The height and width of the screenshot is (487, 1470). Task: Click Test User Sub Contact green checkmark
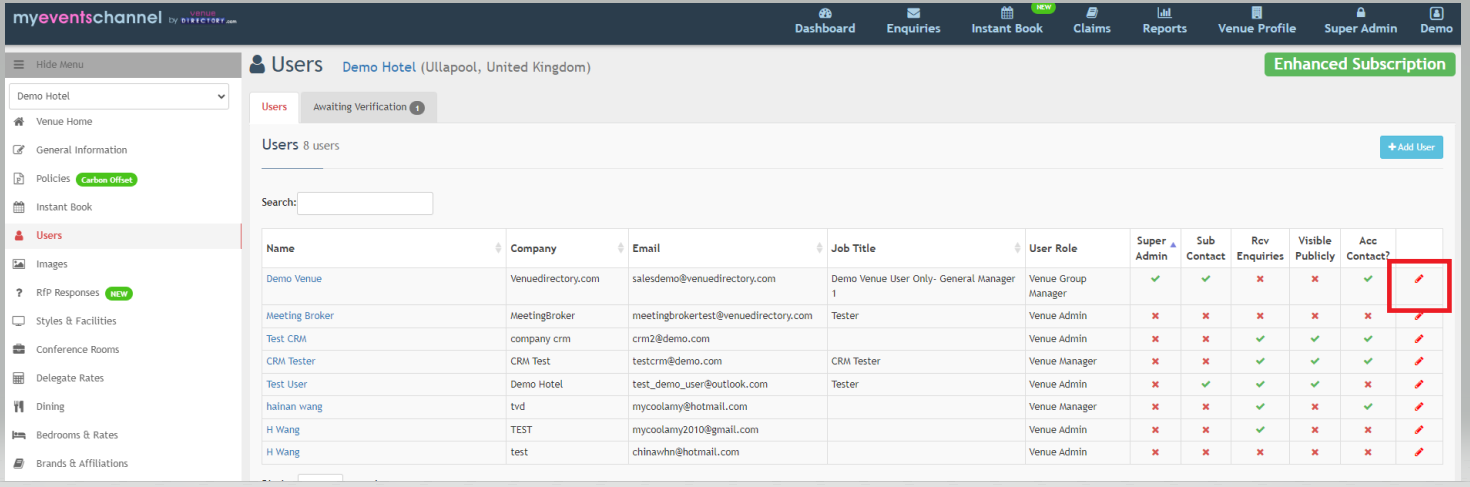(x=1206, y=384)
